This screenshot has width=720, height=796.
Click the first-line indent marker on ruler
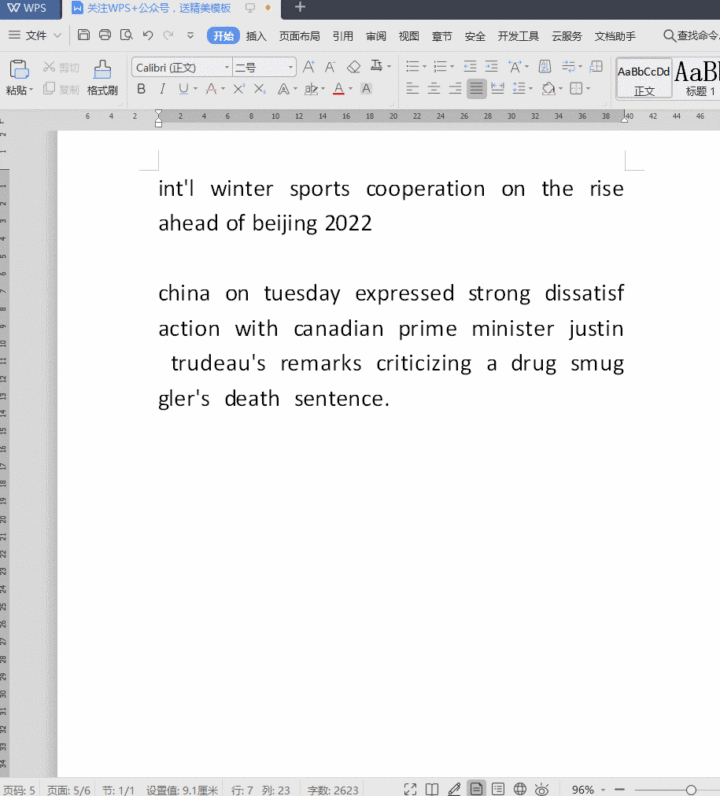tap(158, 113)
